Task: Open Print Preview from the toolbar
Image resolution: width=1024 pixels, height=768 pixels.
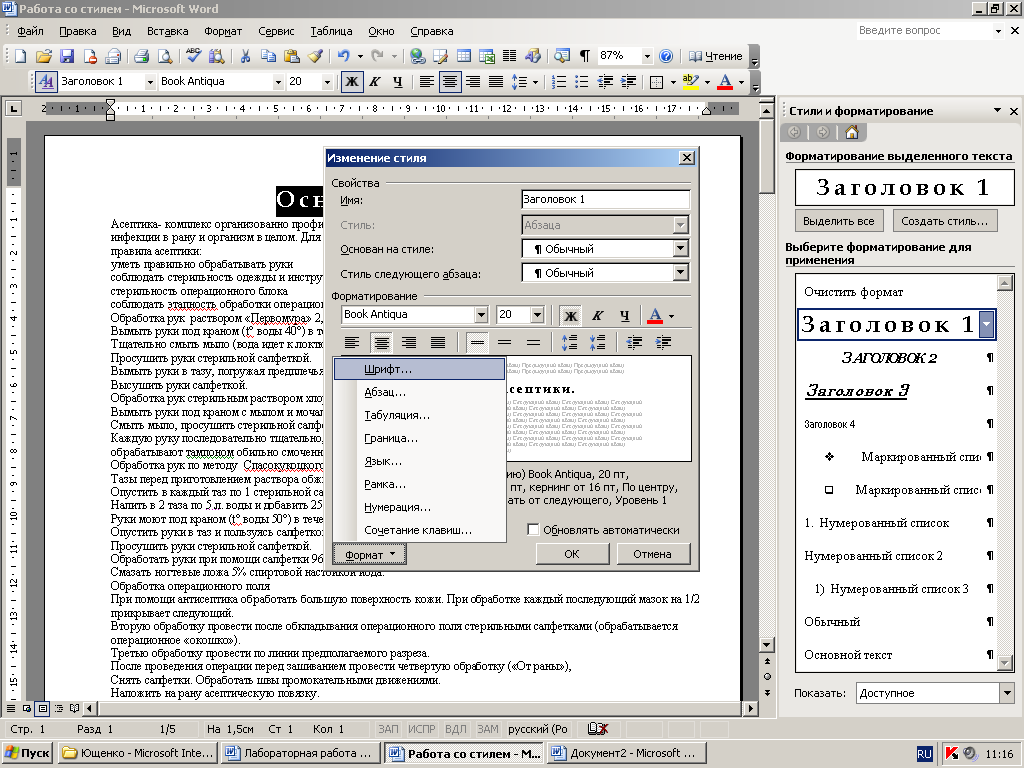Action: pyautogui.click(x=165, y=56)
